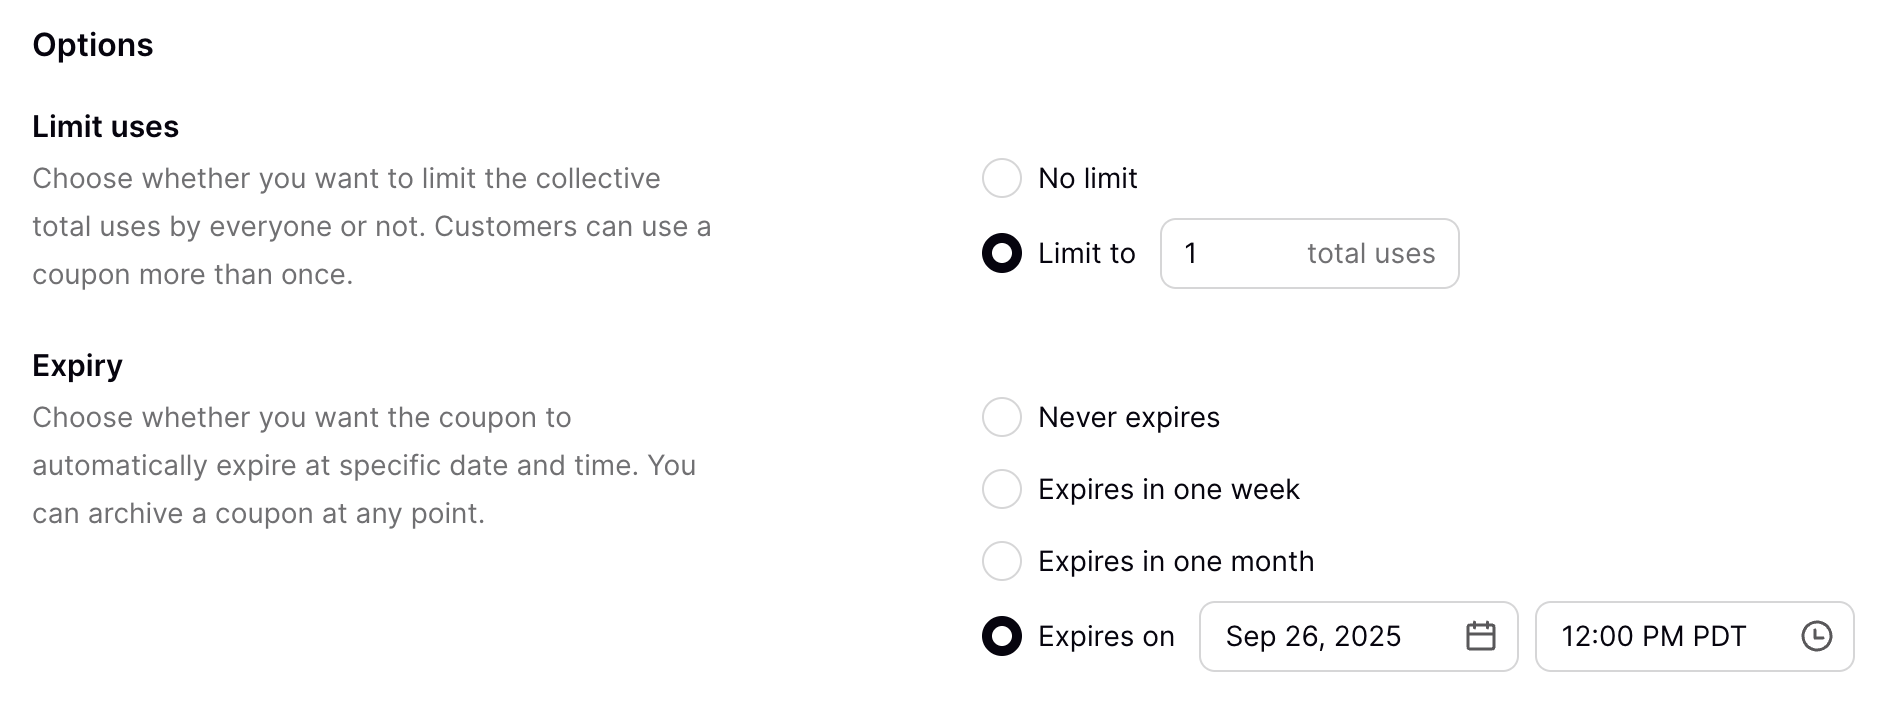Click the "12:00 PM PDT" time text
The width and height of the screenshot is (1894, 702).
[1653, 637]
